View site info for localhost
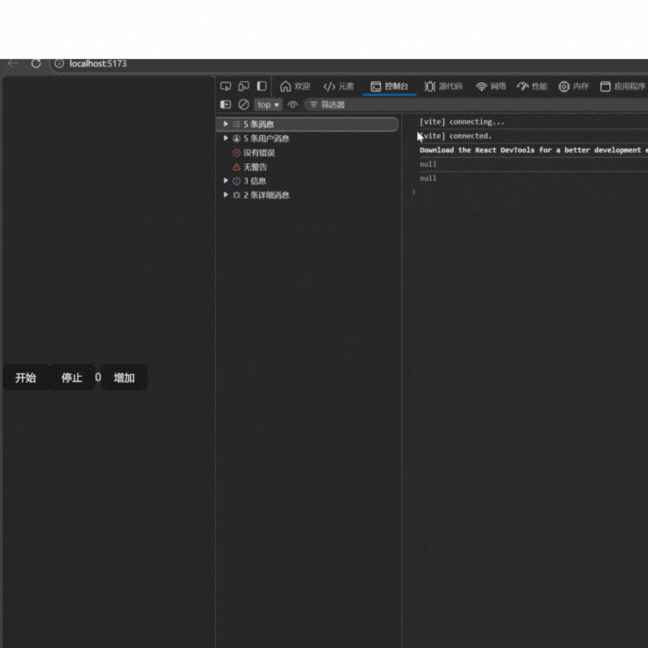Screen dimensions: 648x648 click(60, 64)
